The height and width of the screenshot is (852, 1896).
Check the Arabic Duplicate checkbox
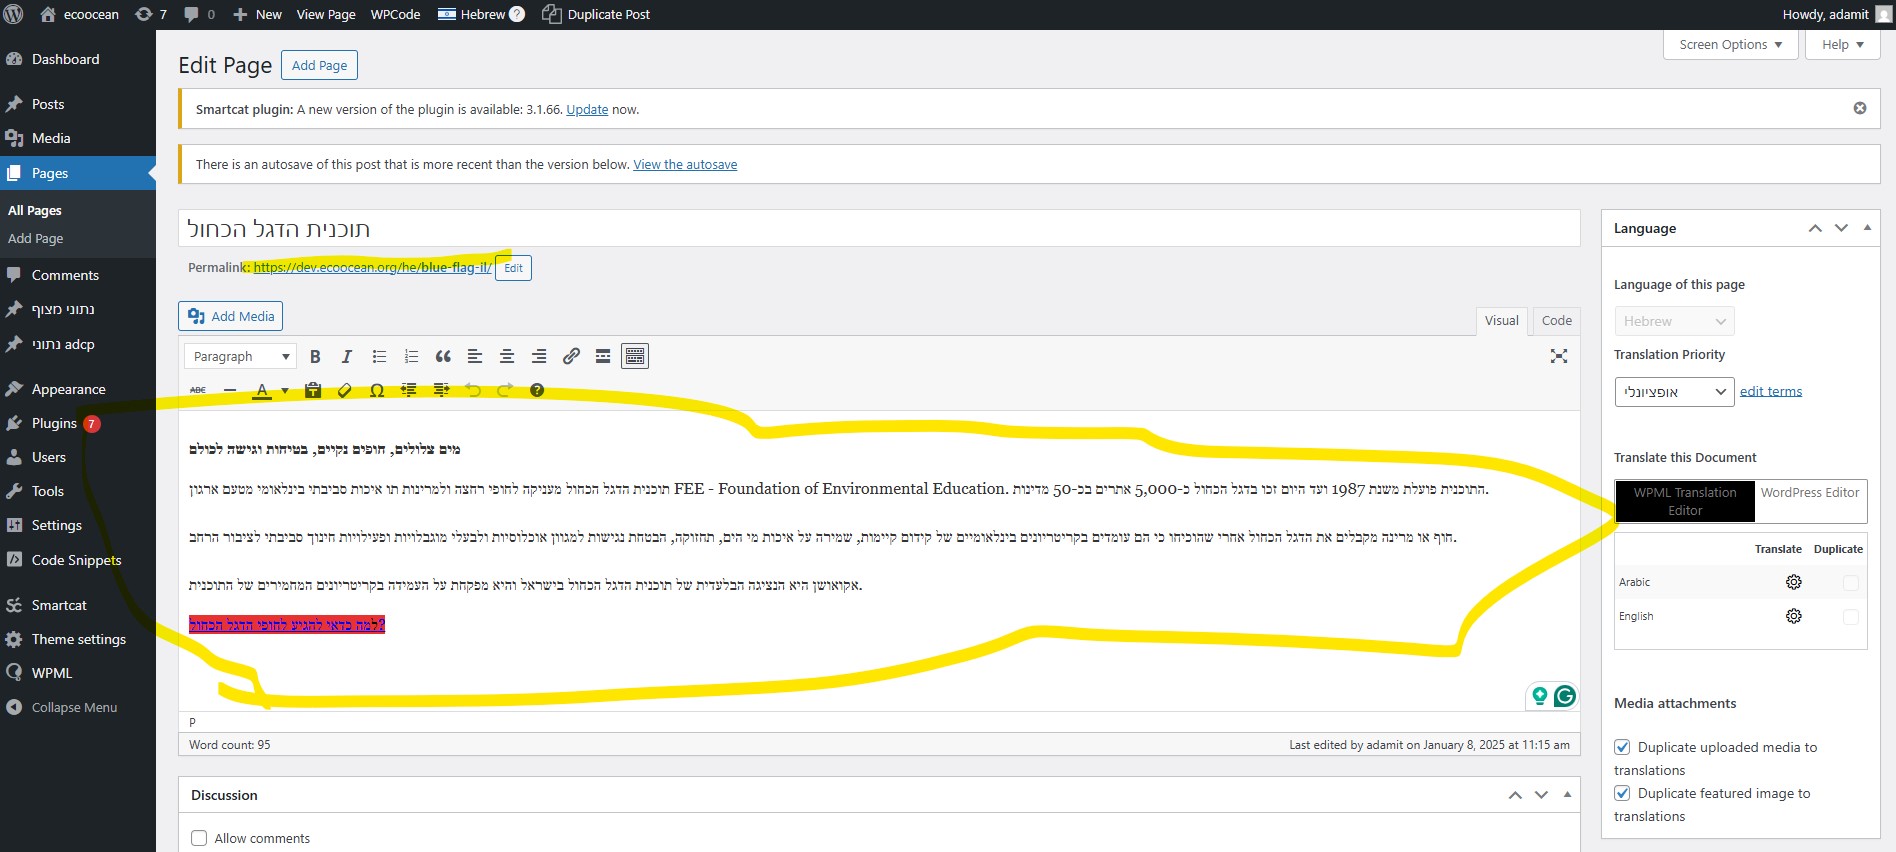coord(1851,582)
